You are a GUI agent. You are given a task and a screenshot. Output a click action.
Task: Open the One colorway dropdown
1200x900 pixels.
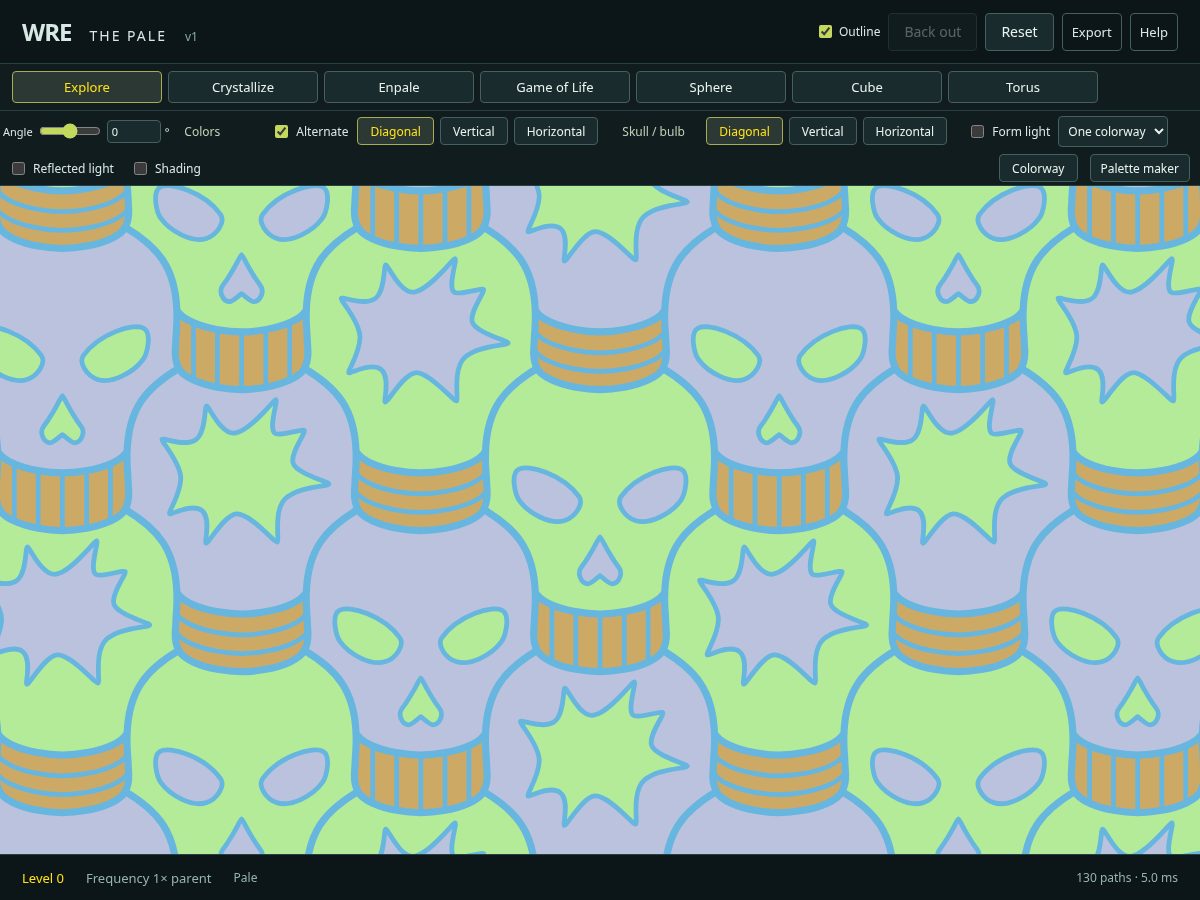tap(1113, 131)
